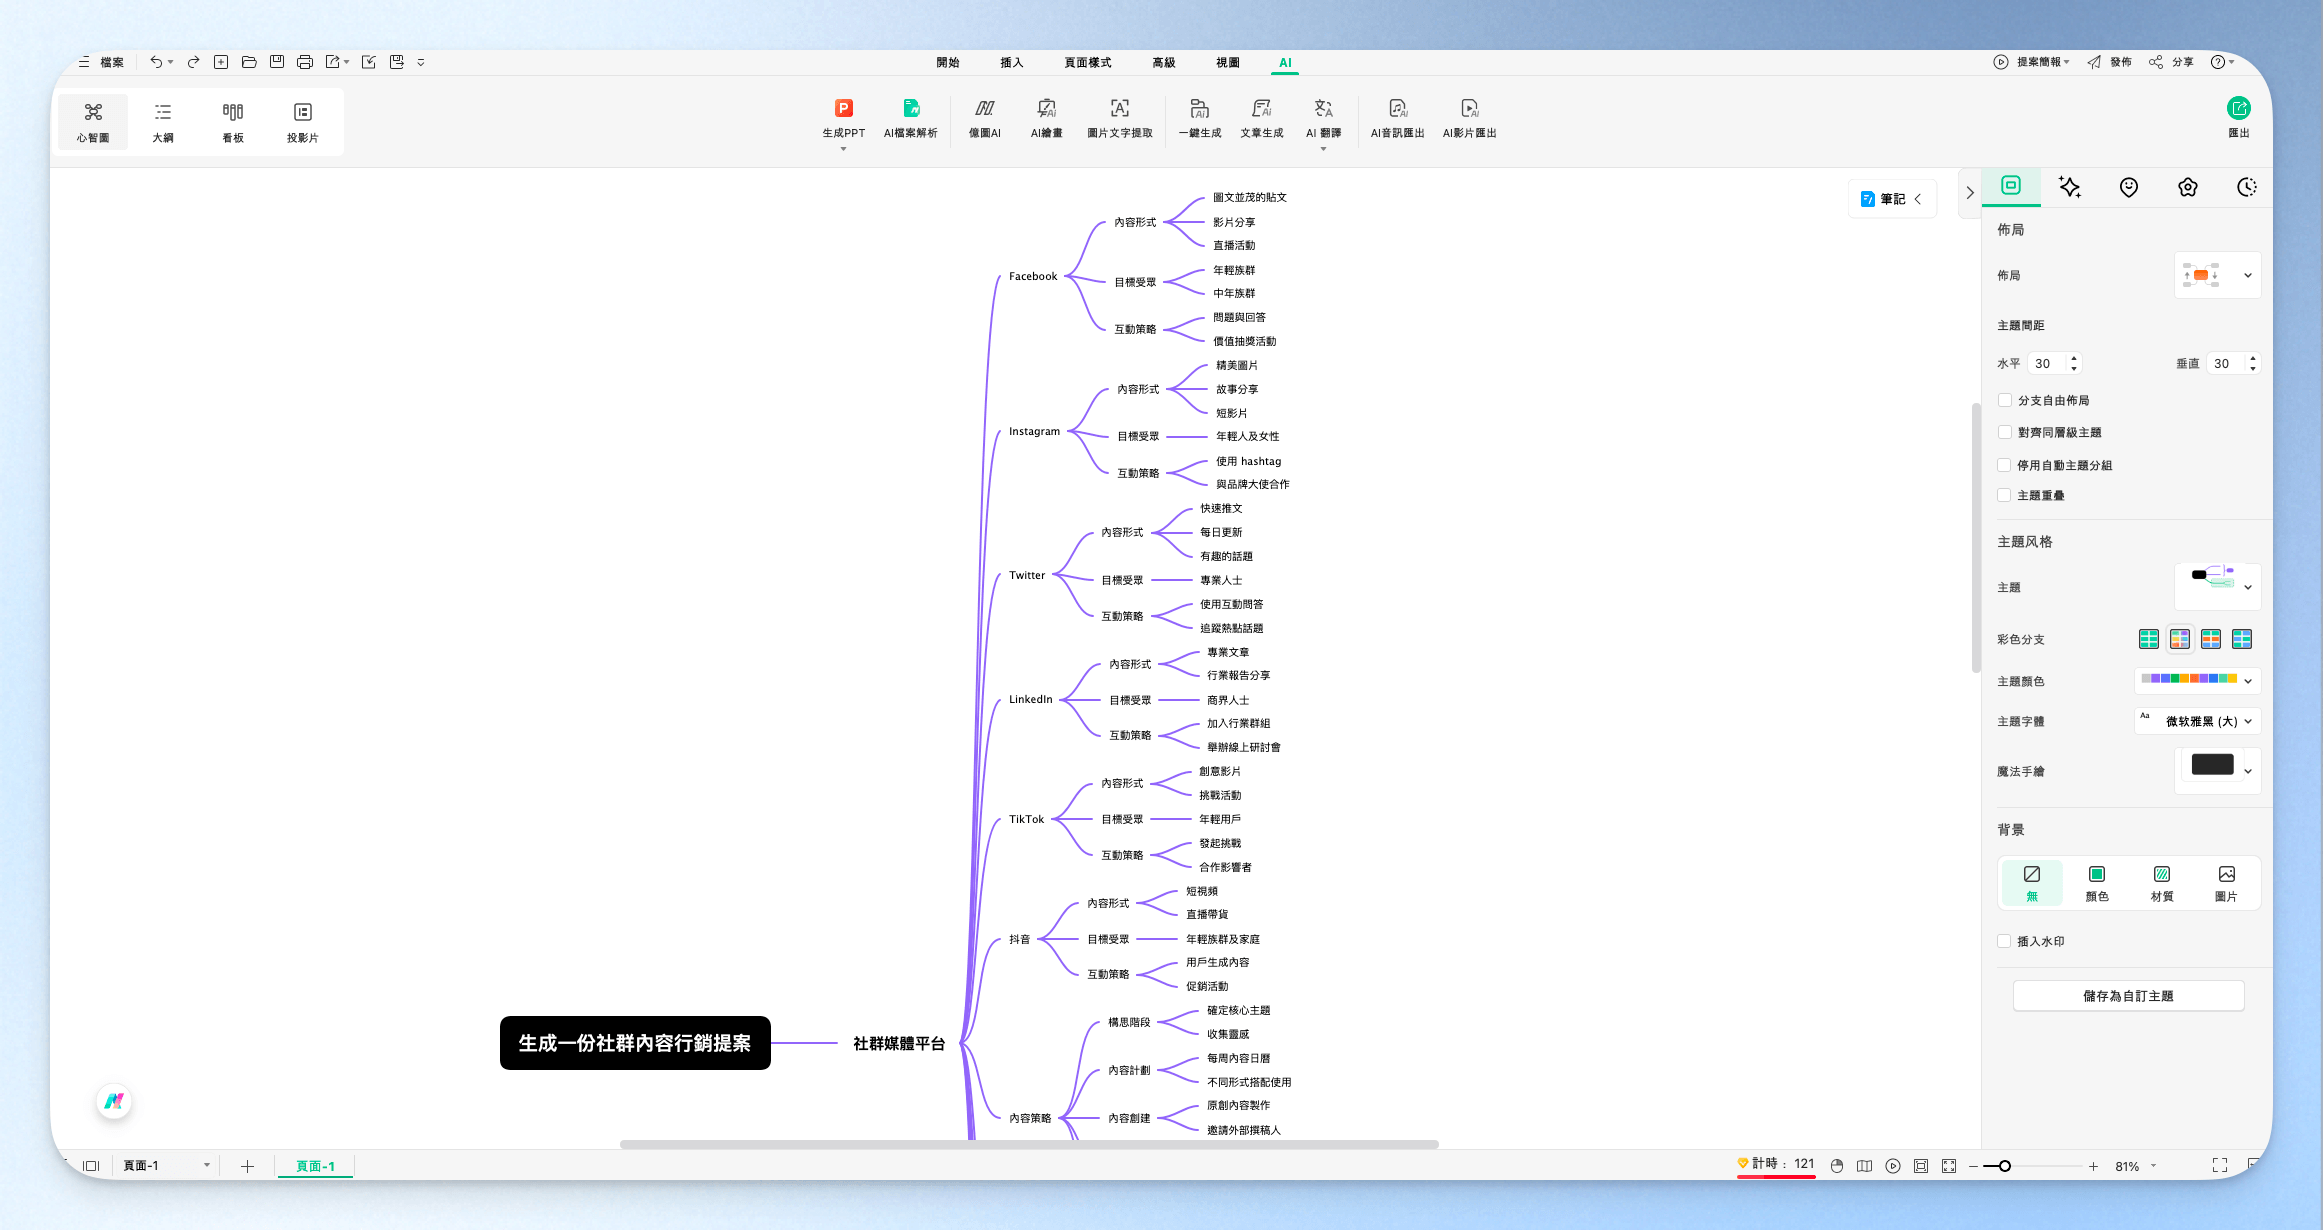2323x1230 pixels.
Task: Open the 檔案 menu
Action: click(x=101, y=62)
